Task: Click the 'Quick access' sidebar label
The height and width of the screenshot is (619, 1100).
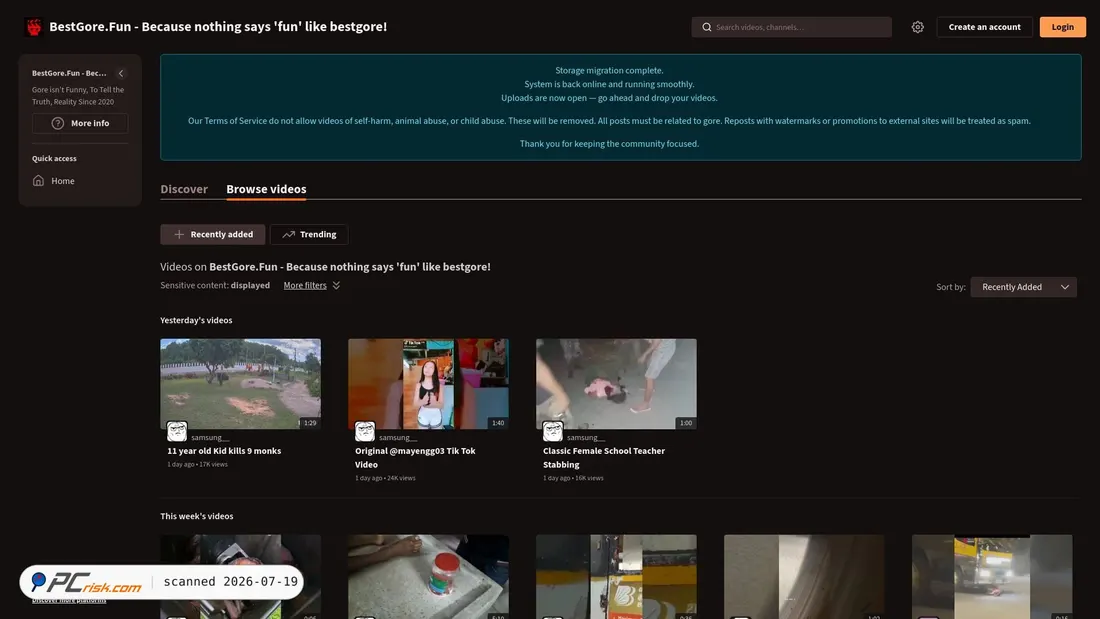Action: point(54,159)
